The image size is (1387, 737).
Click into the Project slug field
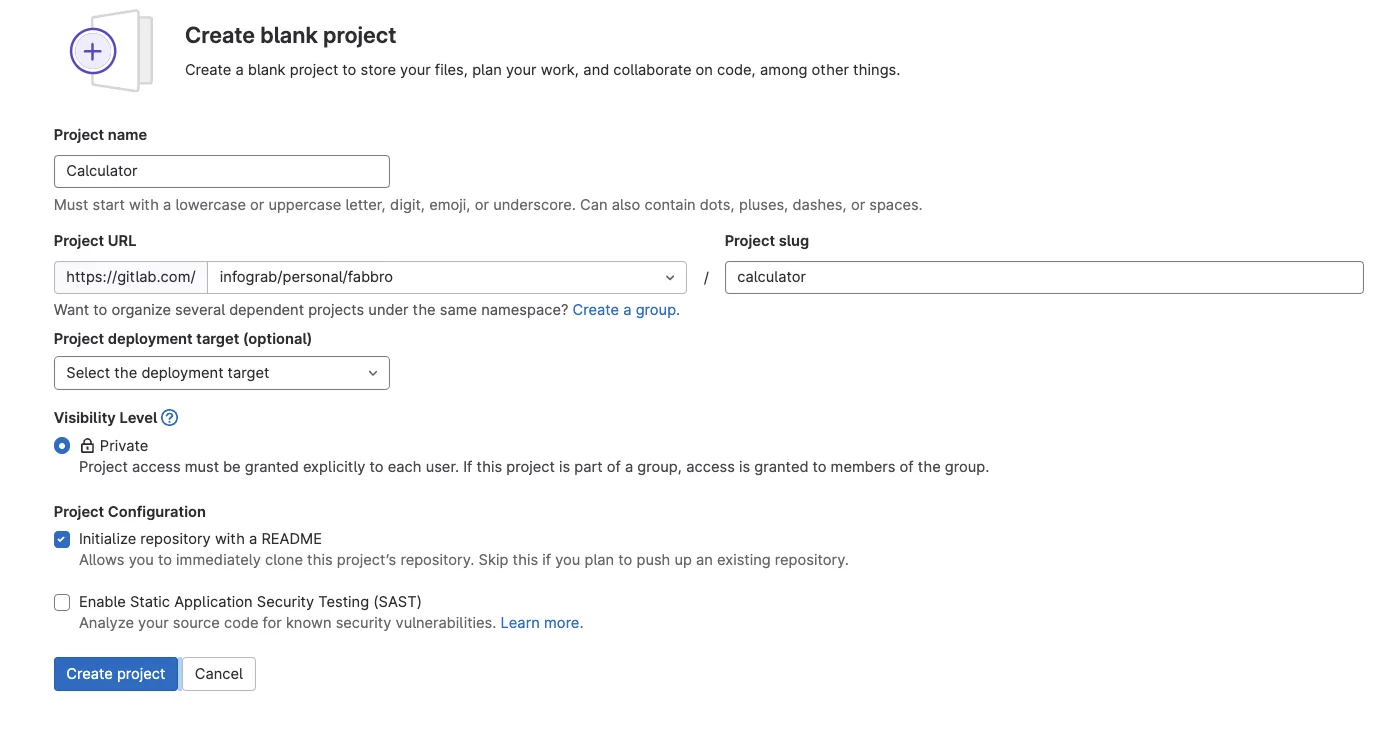pos(1043,277)
